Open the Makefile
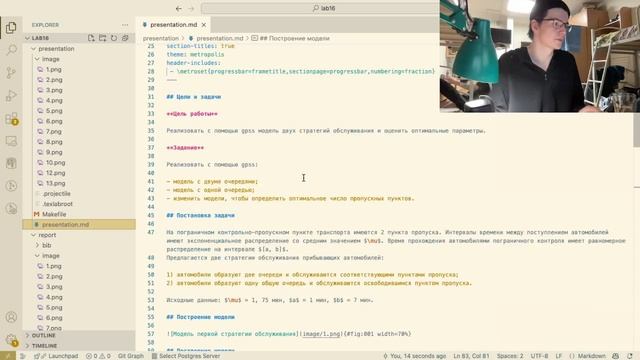The width and height of the screenshot is (640, 360). (x=54, y=214)
